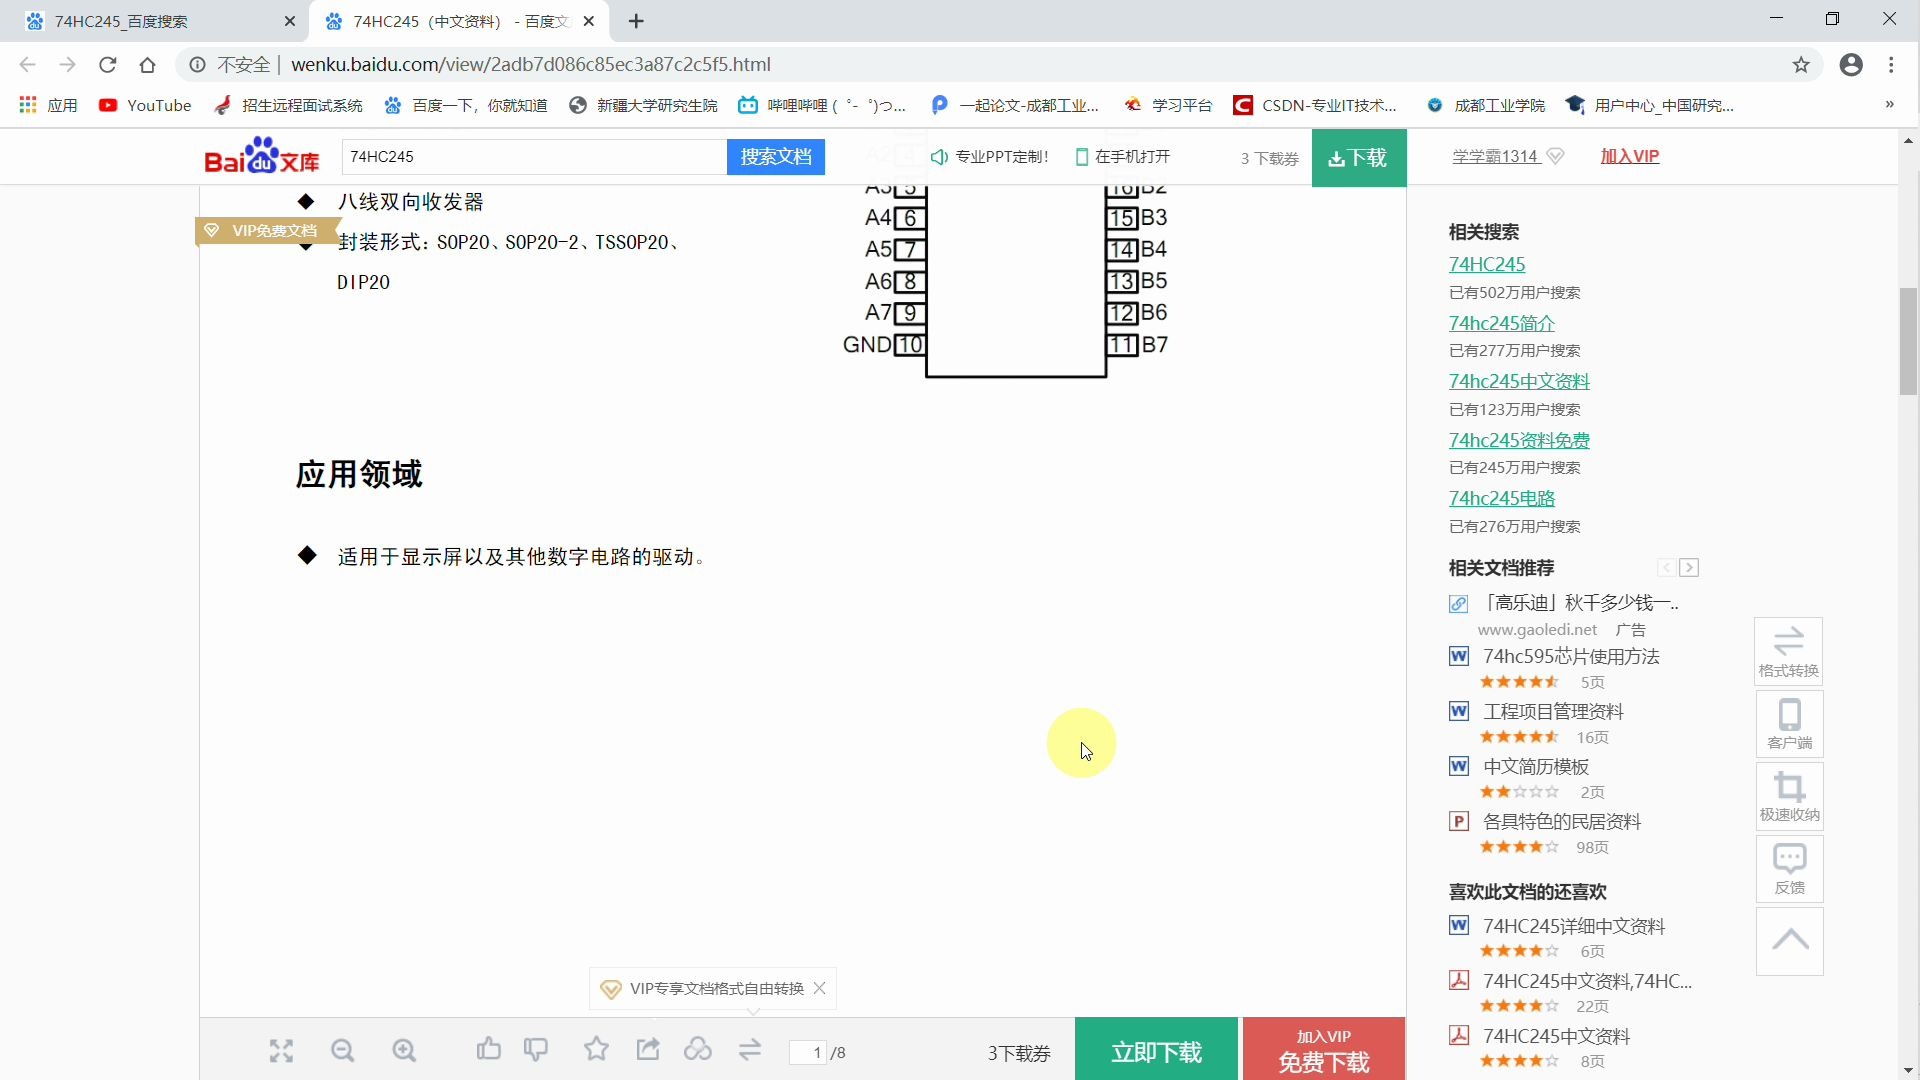This screenshot has width=1920, height=1080.
Task: Close the VIP专享文档格式自由转换 tooltip
Action: [820, 988]
